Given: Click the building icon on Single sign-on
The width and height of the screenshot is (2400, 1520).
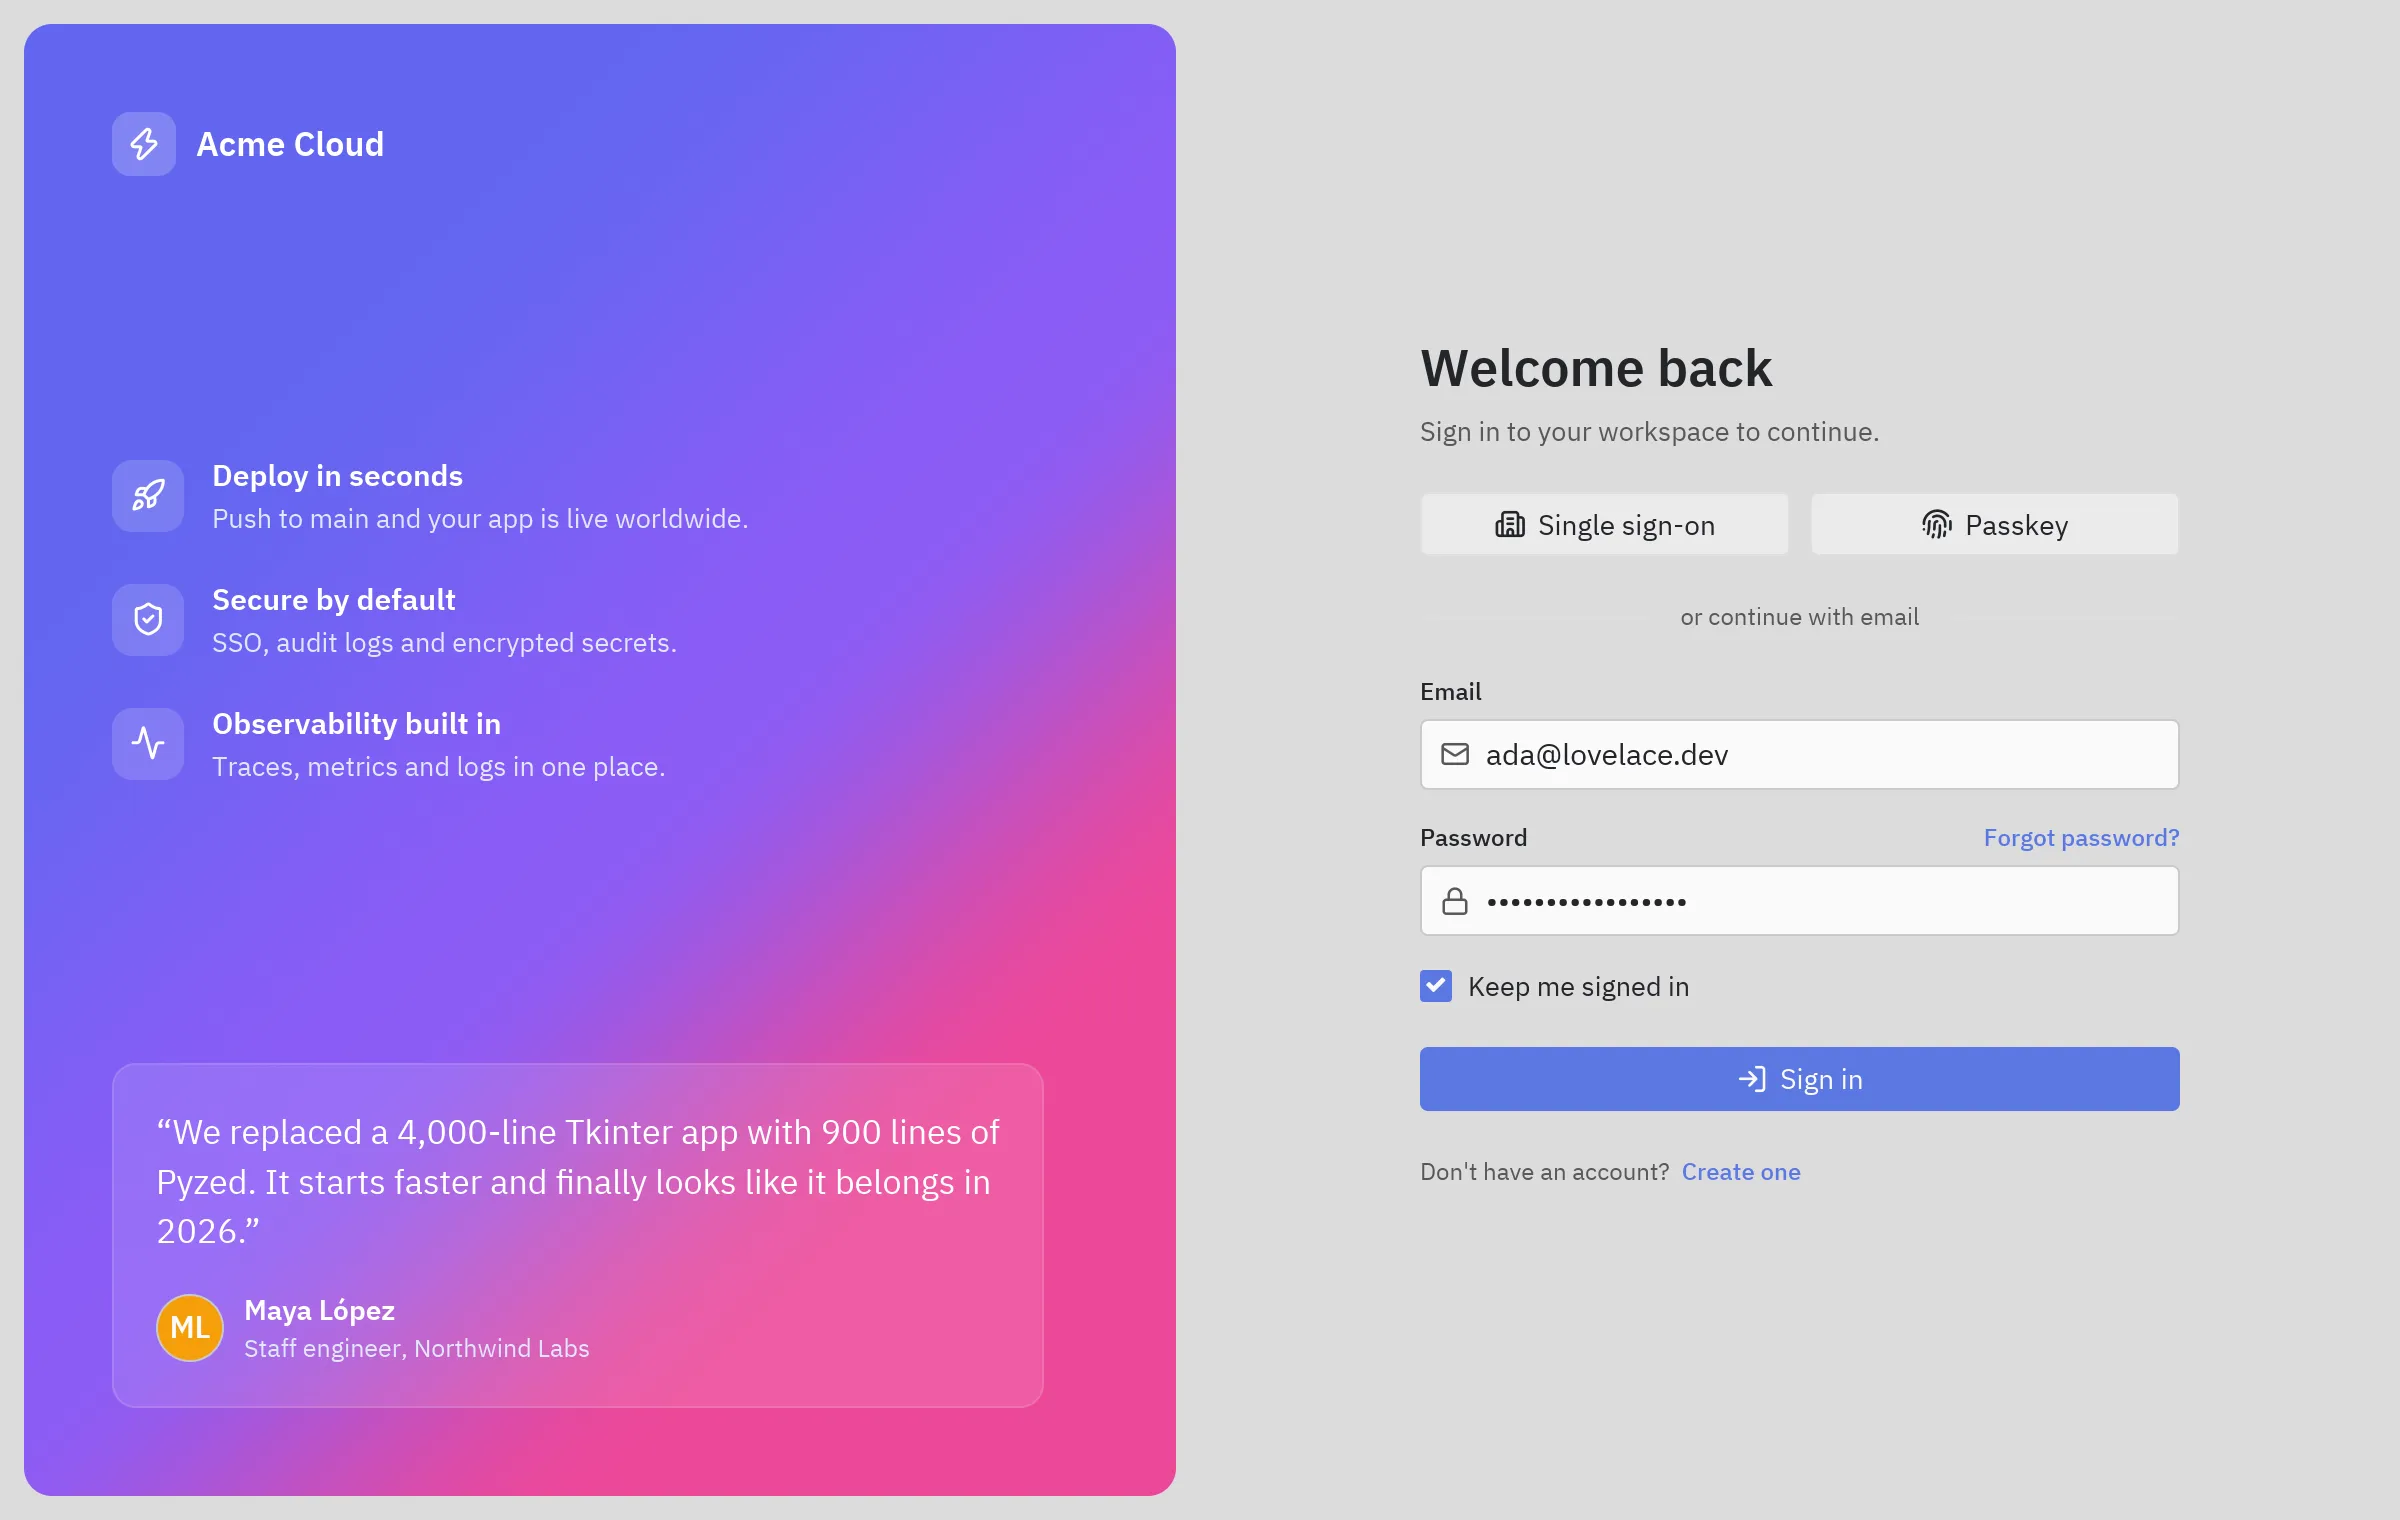Looking at the screenshot, I should 1510,525.
